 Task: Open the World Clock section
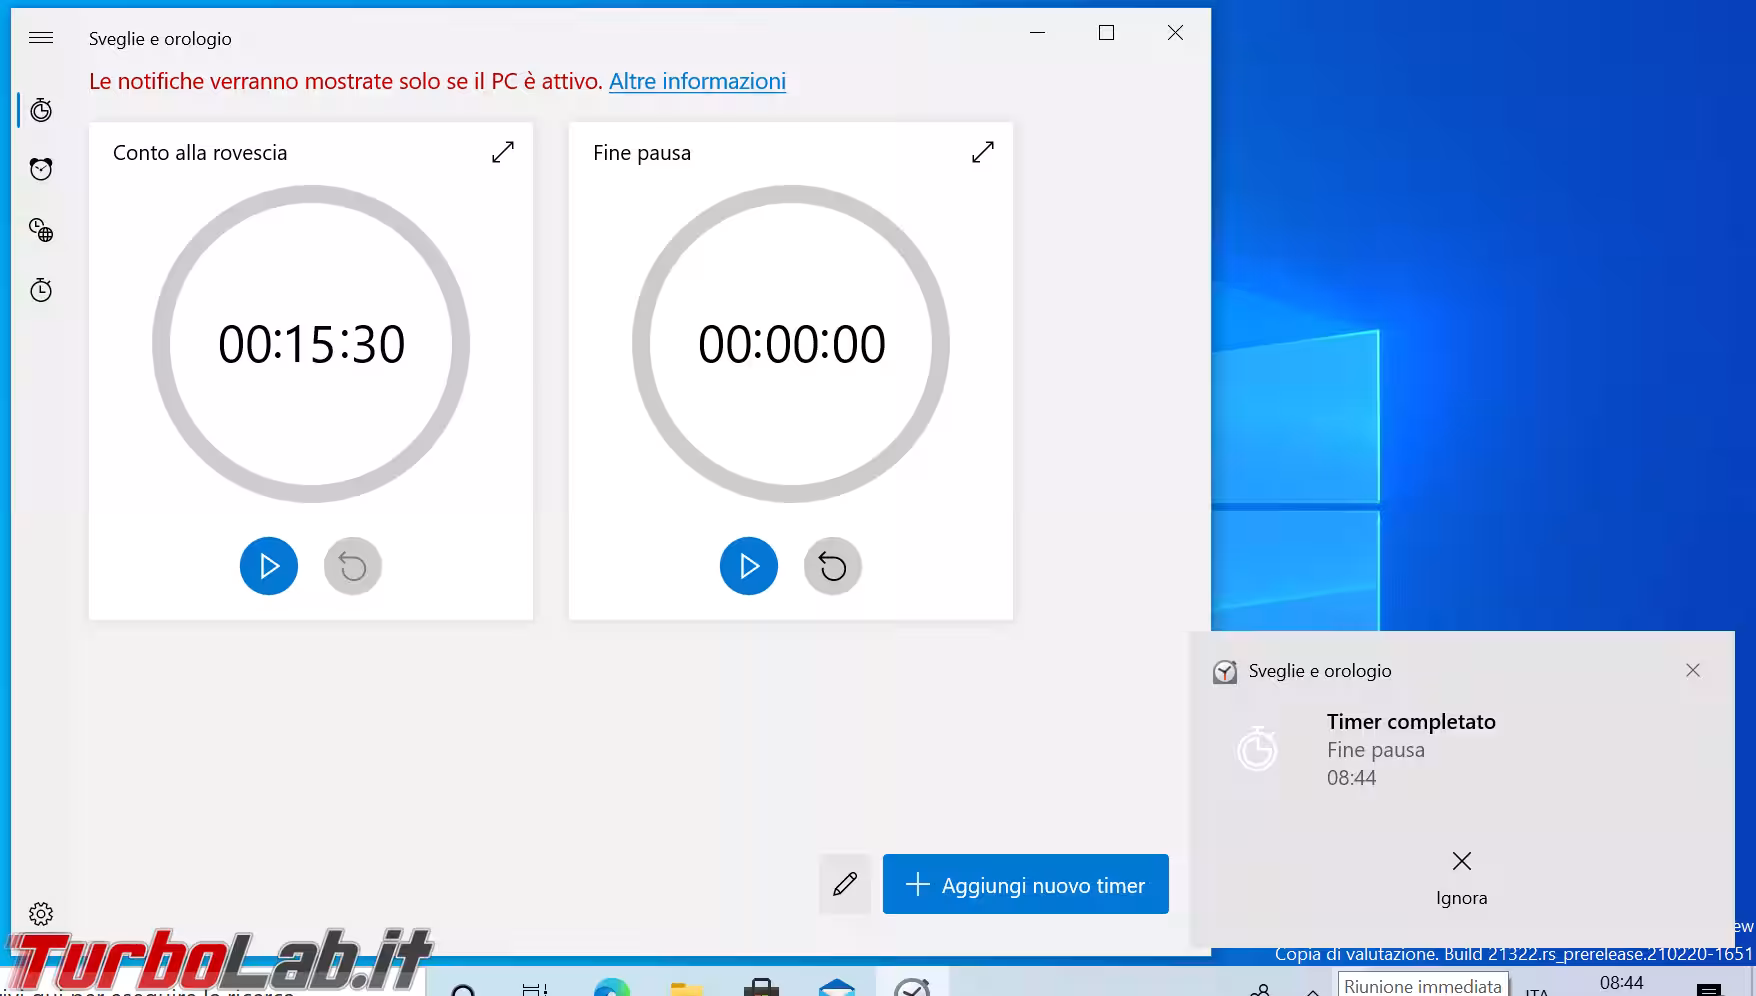coord(41,230)
